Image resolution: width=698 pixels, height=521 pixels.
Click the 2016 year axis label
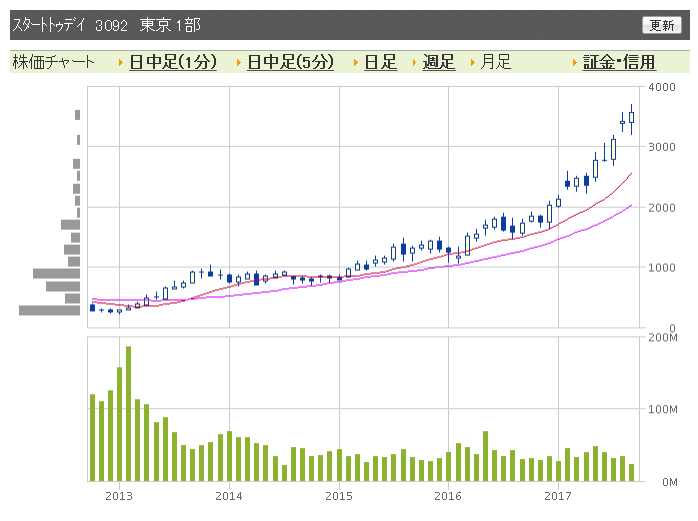[448, 496]
